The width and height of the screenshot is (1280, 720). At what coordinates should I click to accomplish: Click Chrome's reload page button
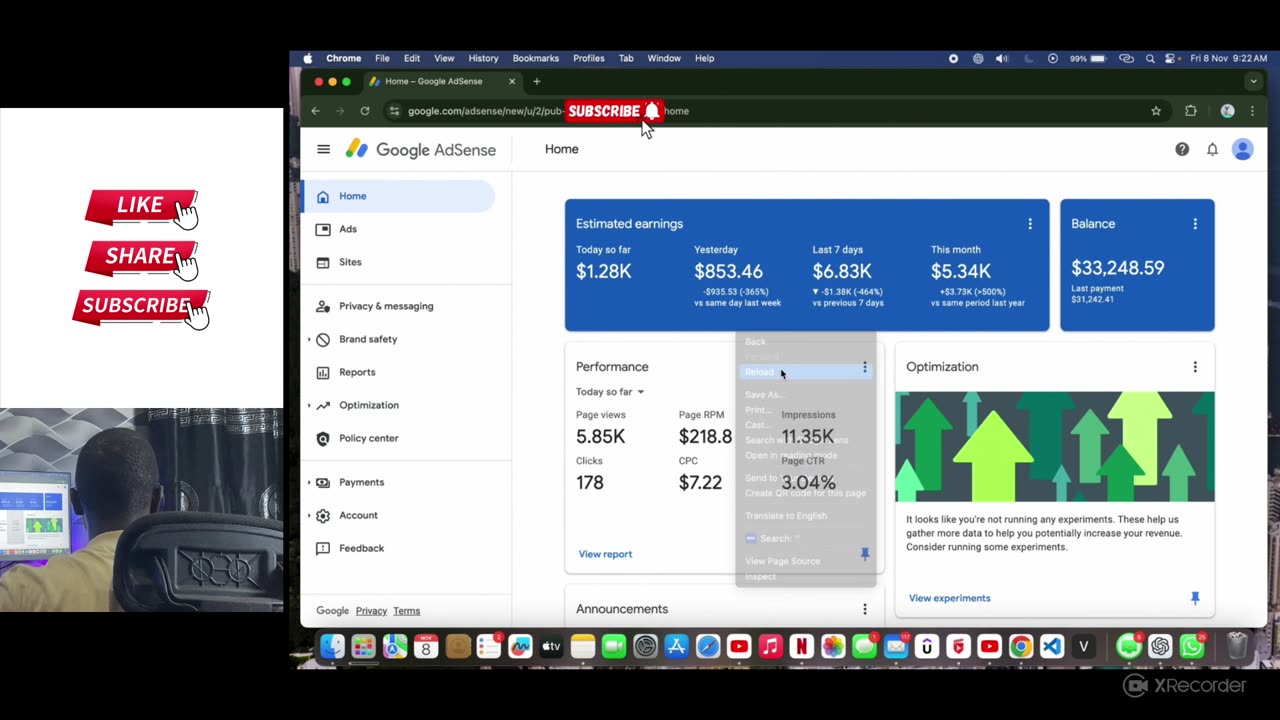[365, 111]
